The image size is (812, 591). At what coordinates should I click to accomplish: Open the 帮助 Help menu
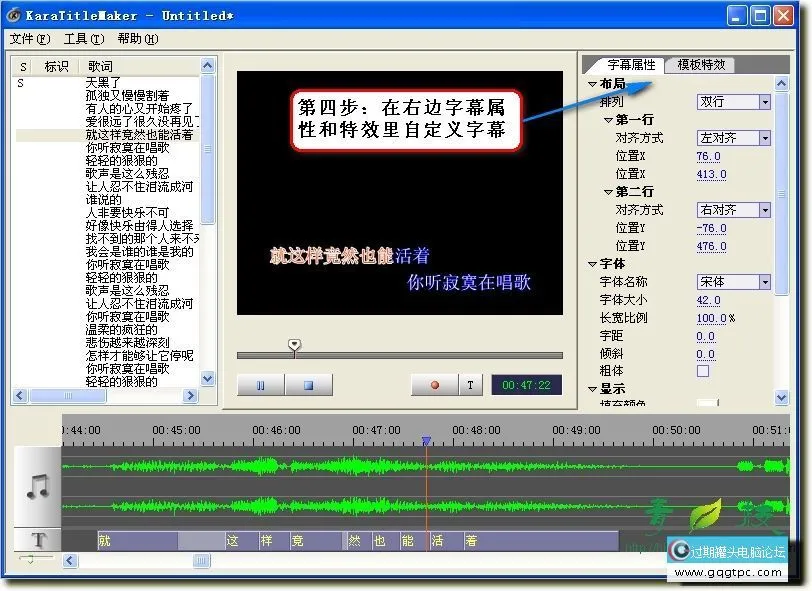[140, 37]
